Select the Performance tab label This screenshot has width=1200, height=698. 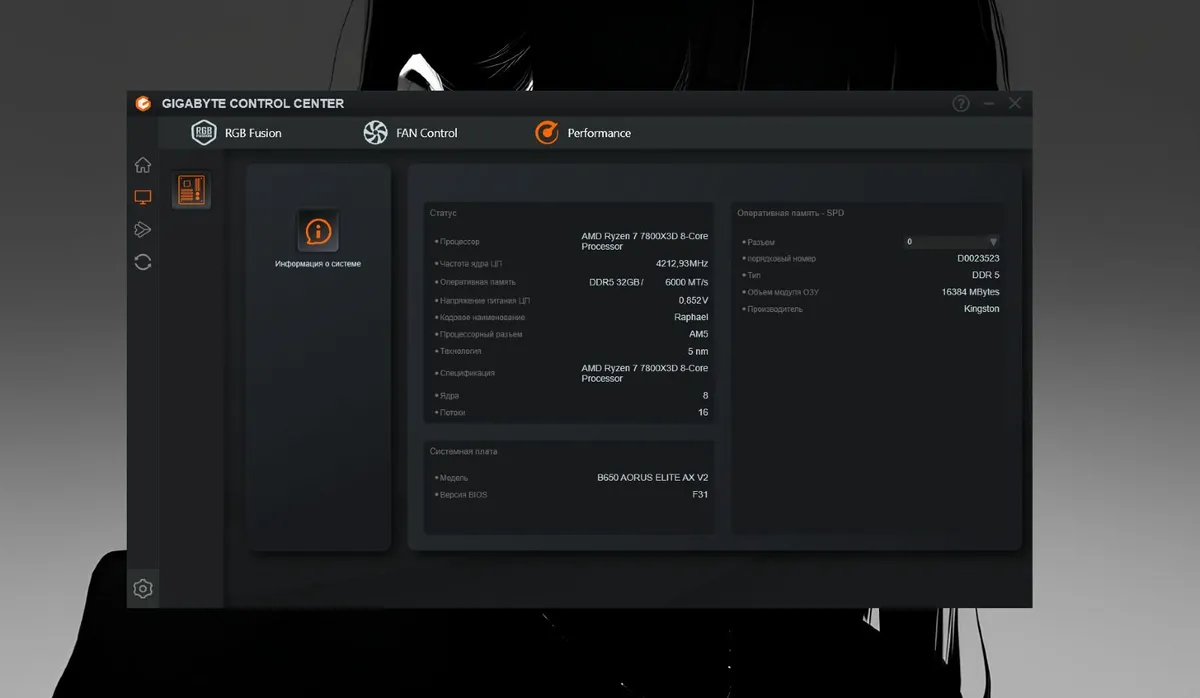599,133
